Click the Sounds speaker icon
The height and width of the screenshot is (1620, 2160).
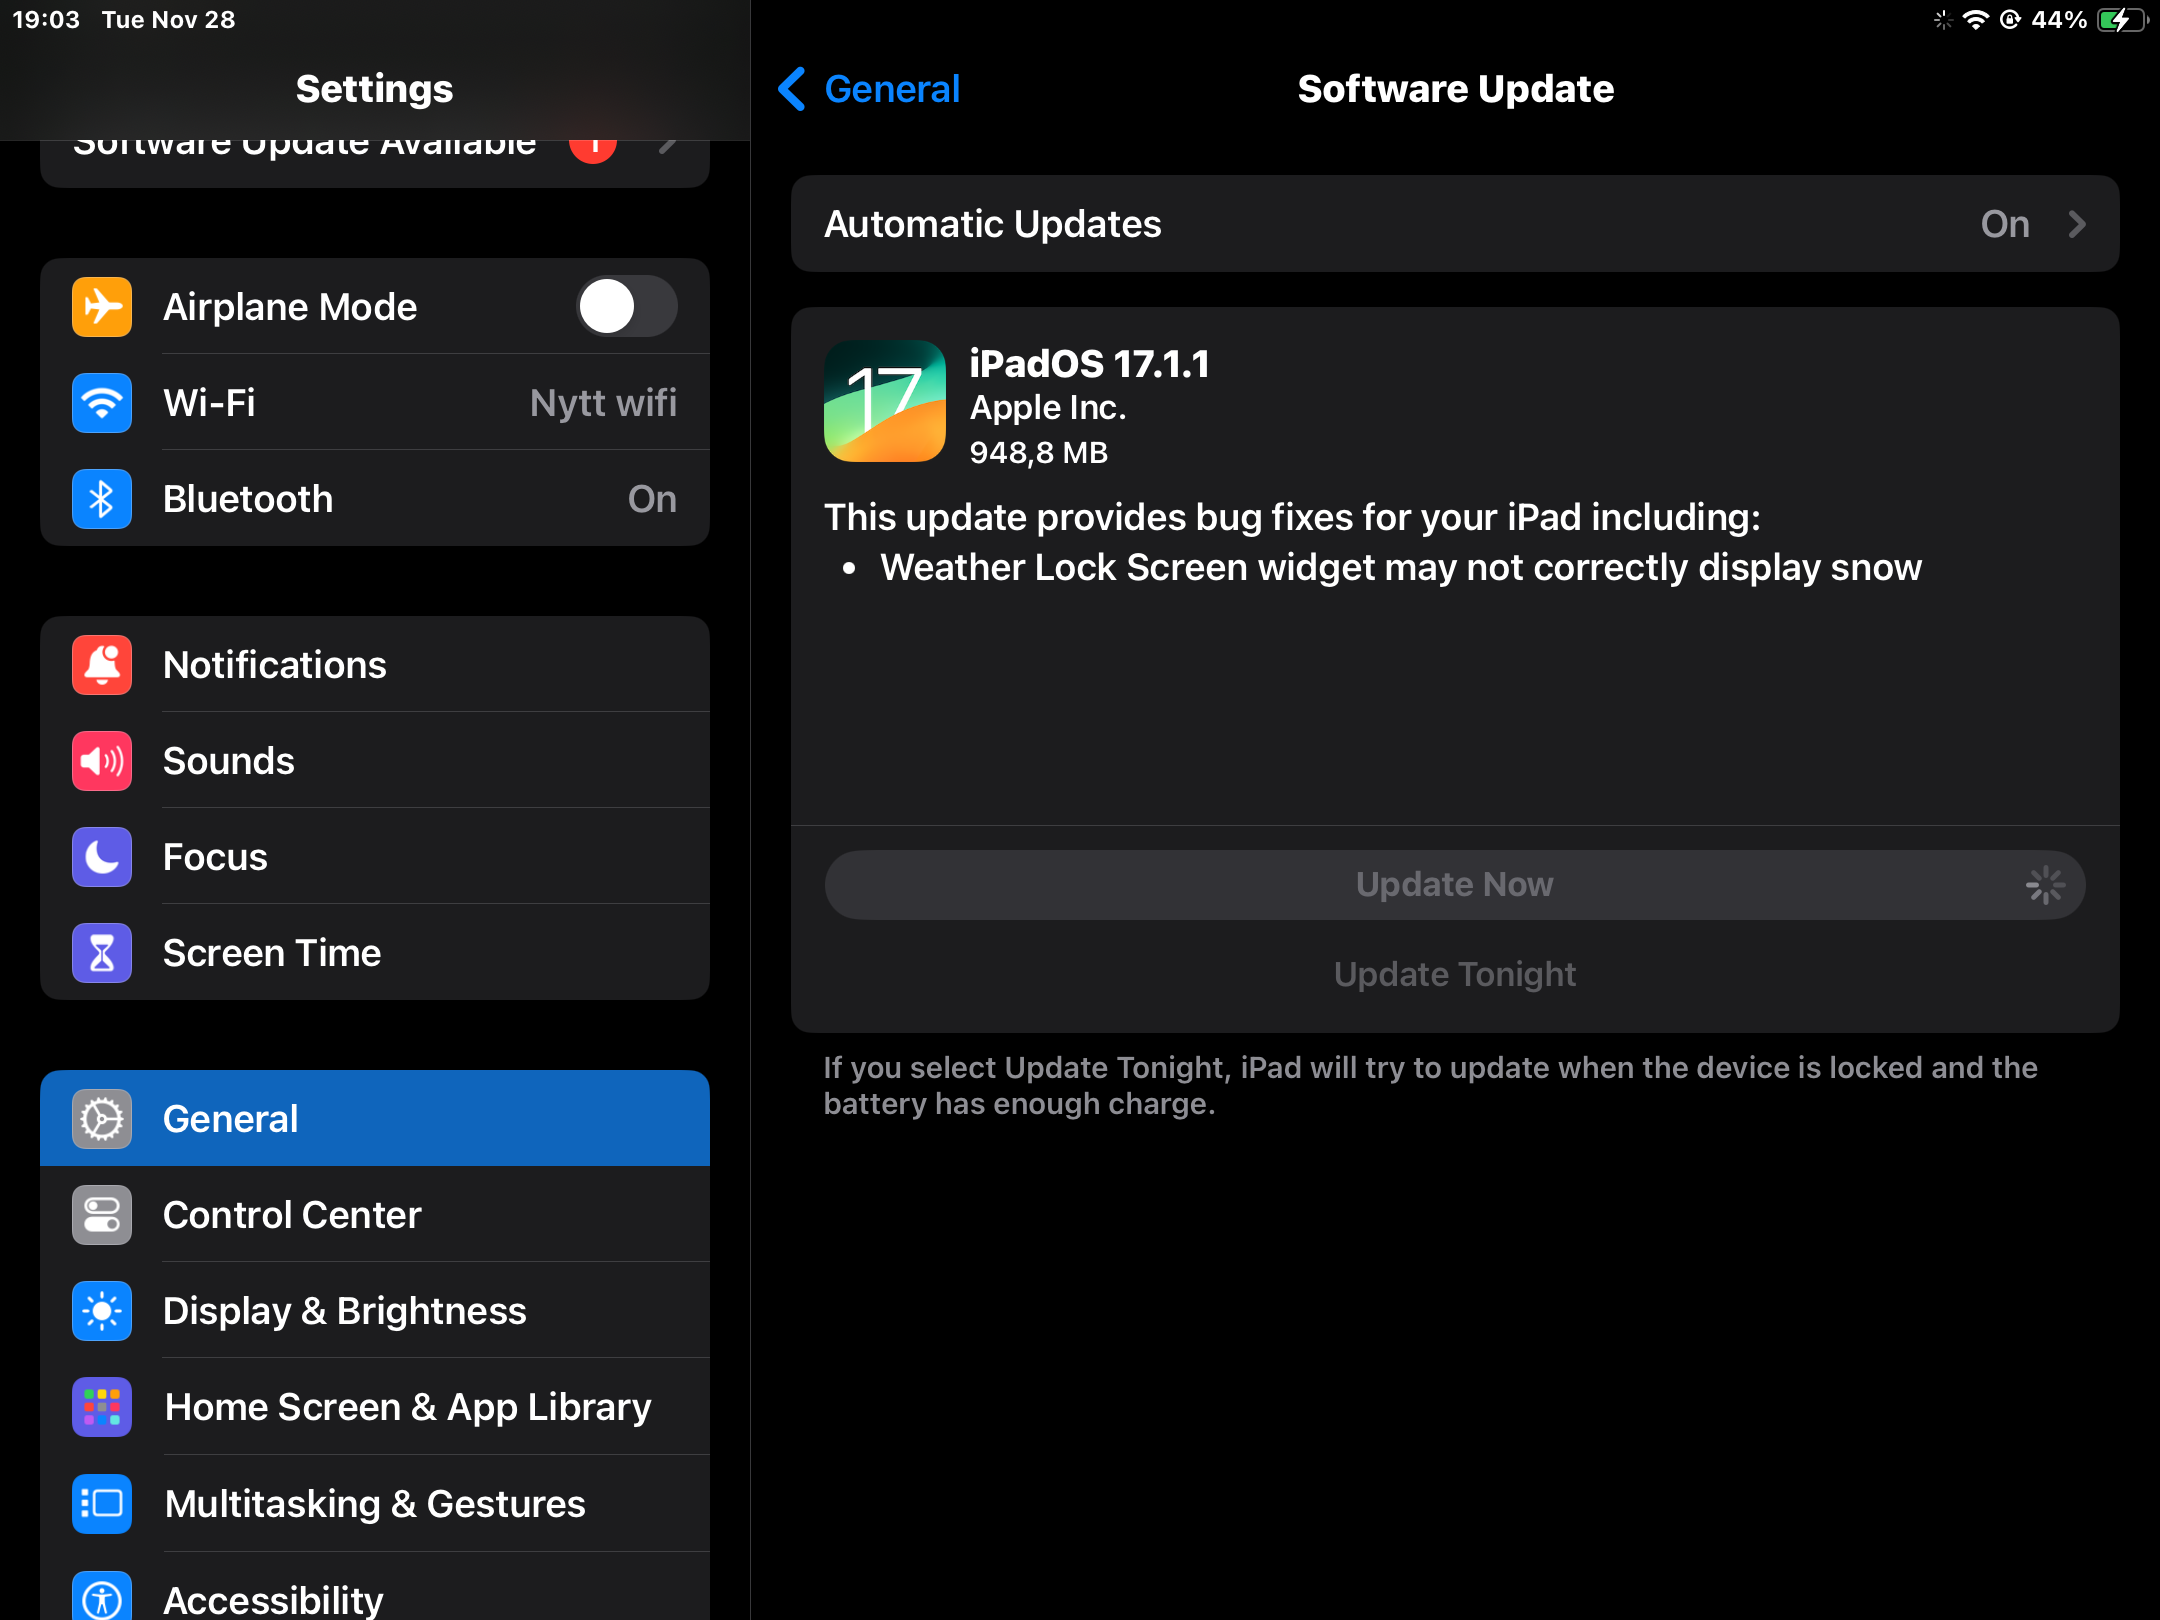101,760
